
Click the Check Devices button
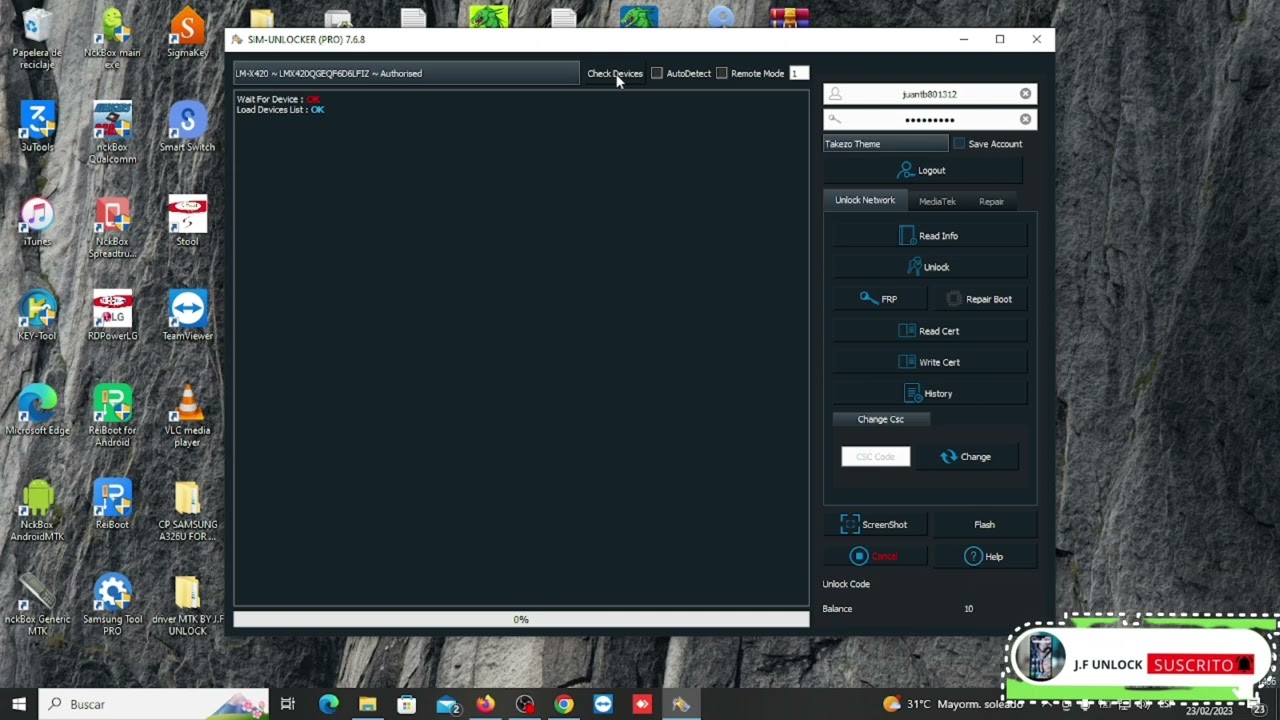pos(615,73)
